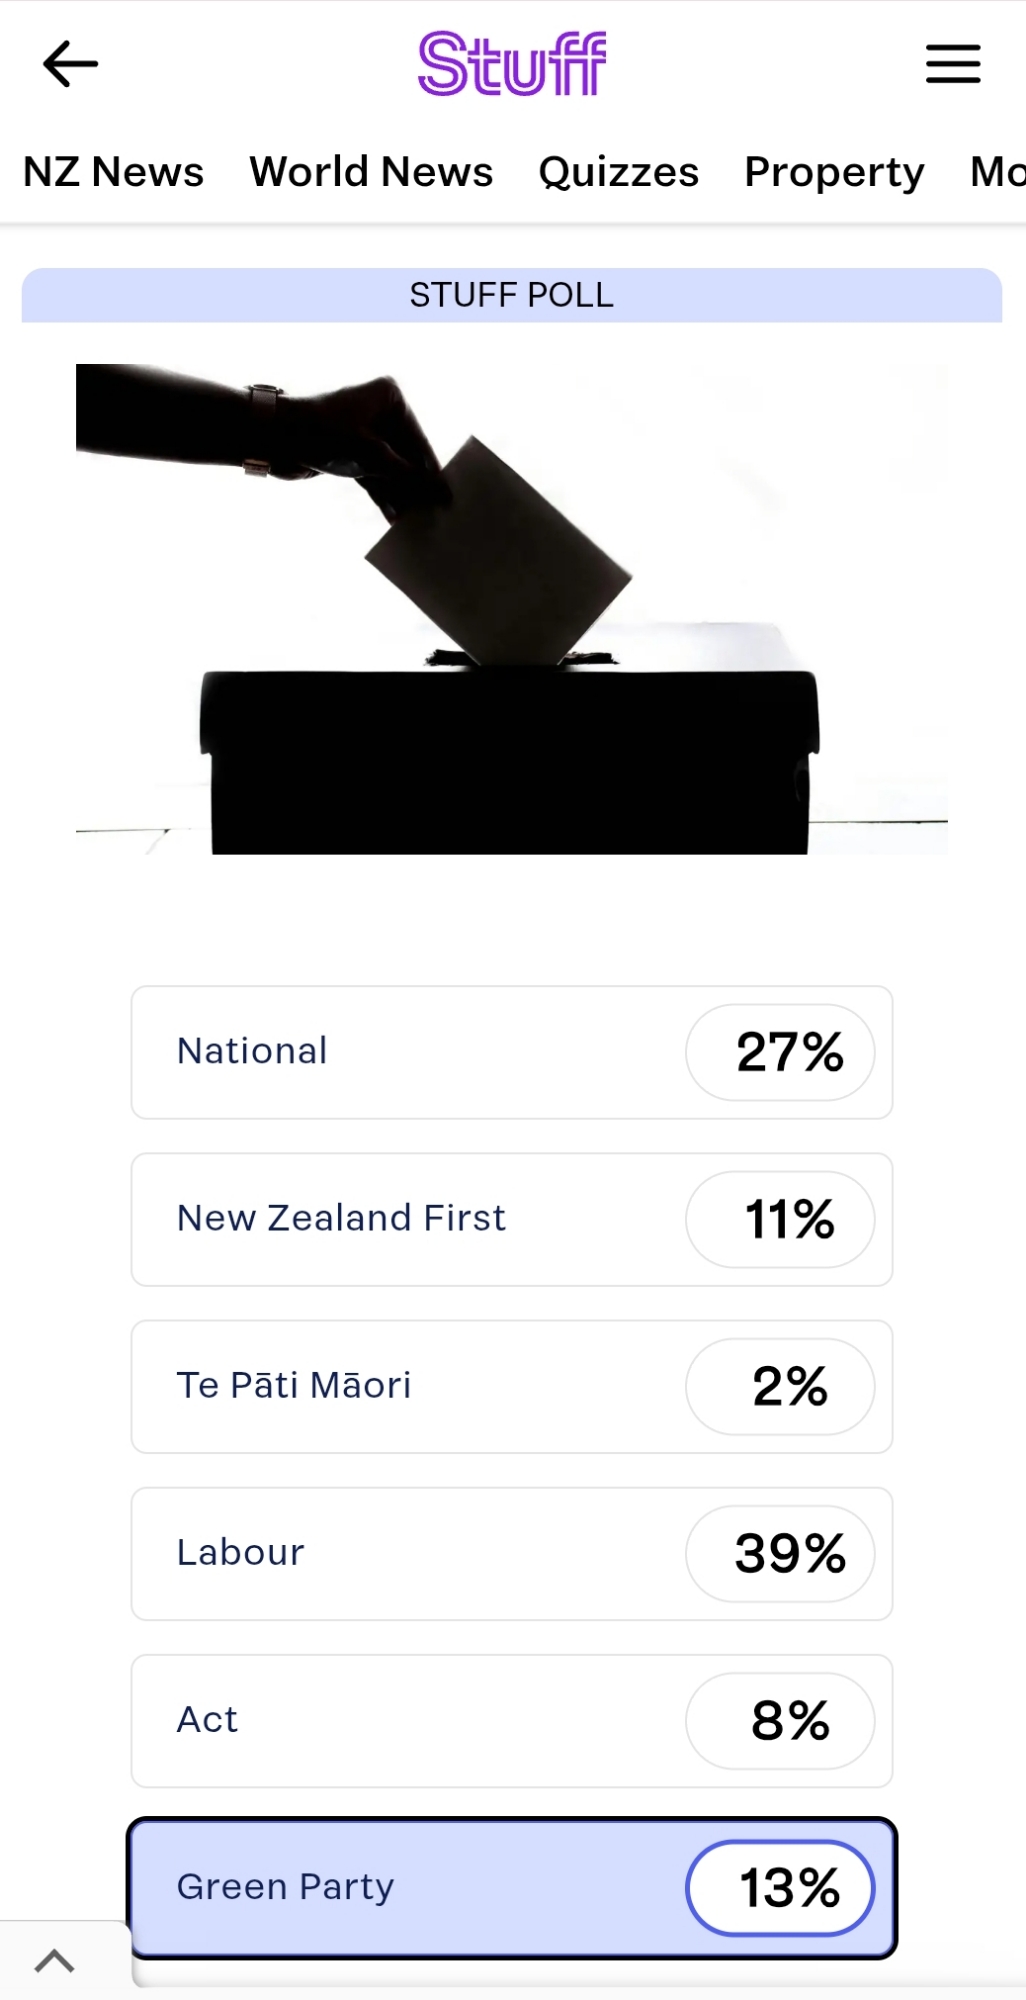Tap the partially visible nav item after Property
The height and width of the screenshot is (2000, 1026).
click(997, 172)
